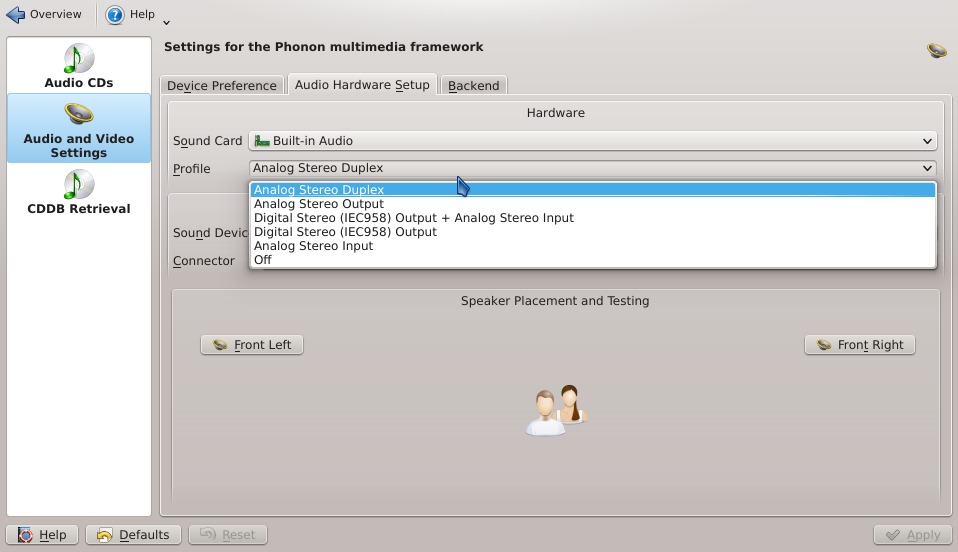Open the Help toolbar menu

tap(137, 14)
